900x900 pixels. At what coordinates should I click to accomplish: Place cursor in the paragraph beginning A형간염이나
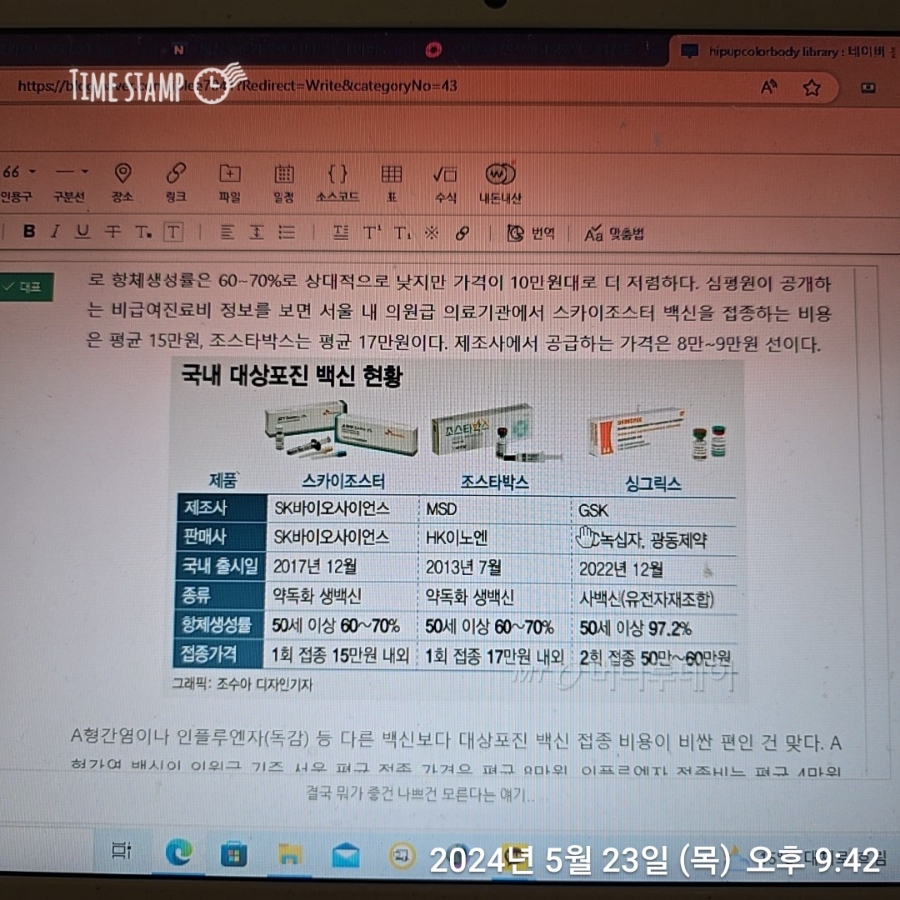456,751
